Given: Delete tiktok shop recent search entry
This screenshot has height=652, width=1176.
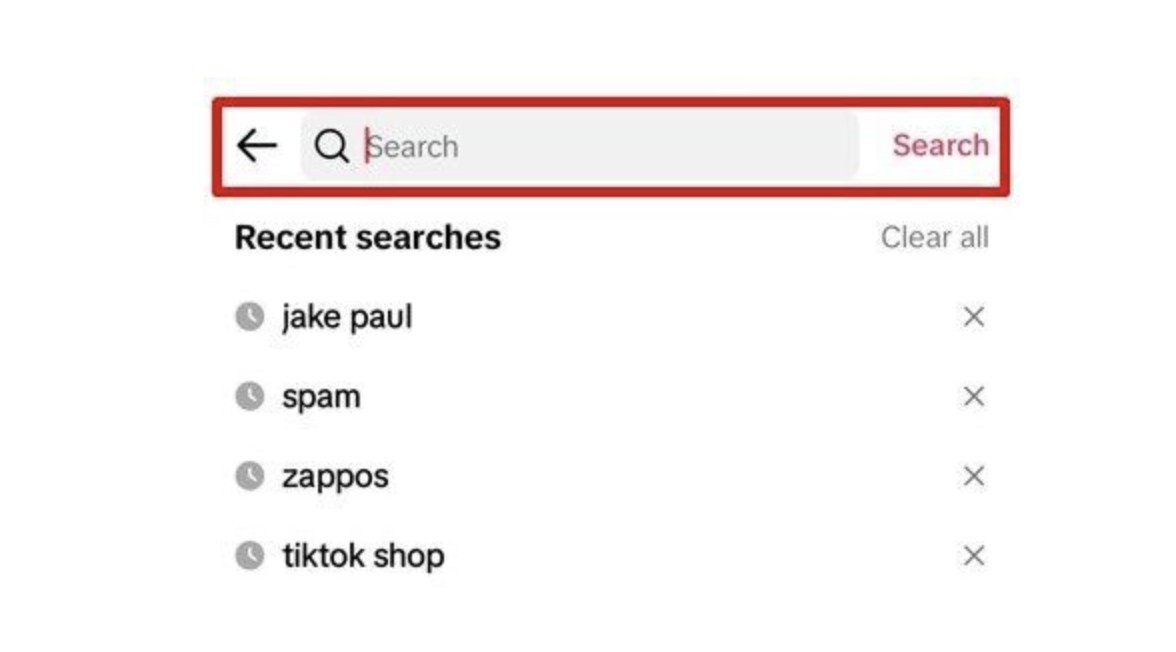Looking at the screenshot, I should pos(973,556).
